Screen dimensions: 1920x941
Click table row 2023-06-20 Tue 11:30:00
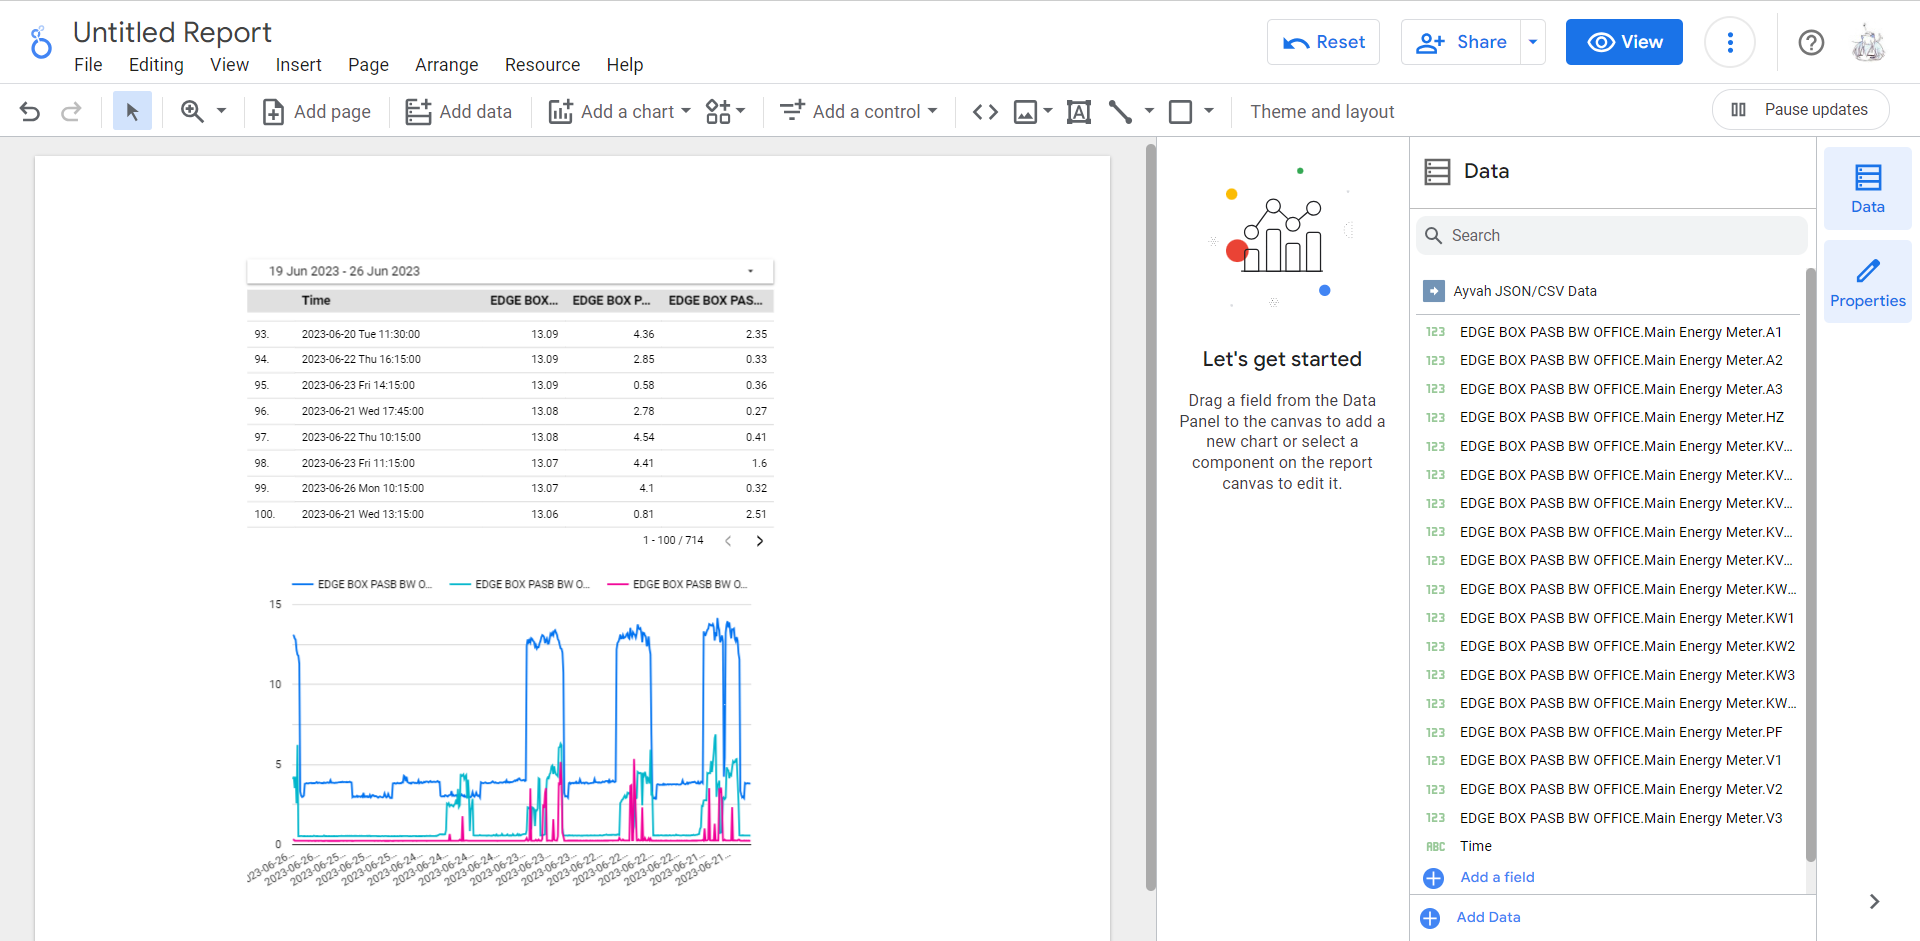click(510, 334)
